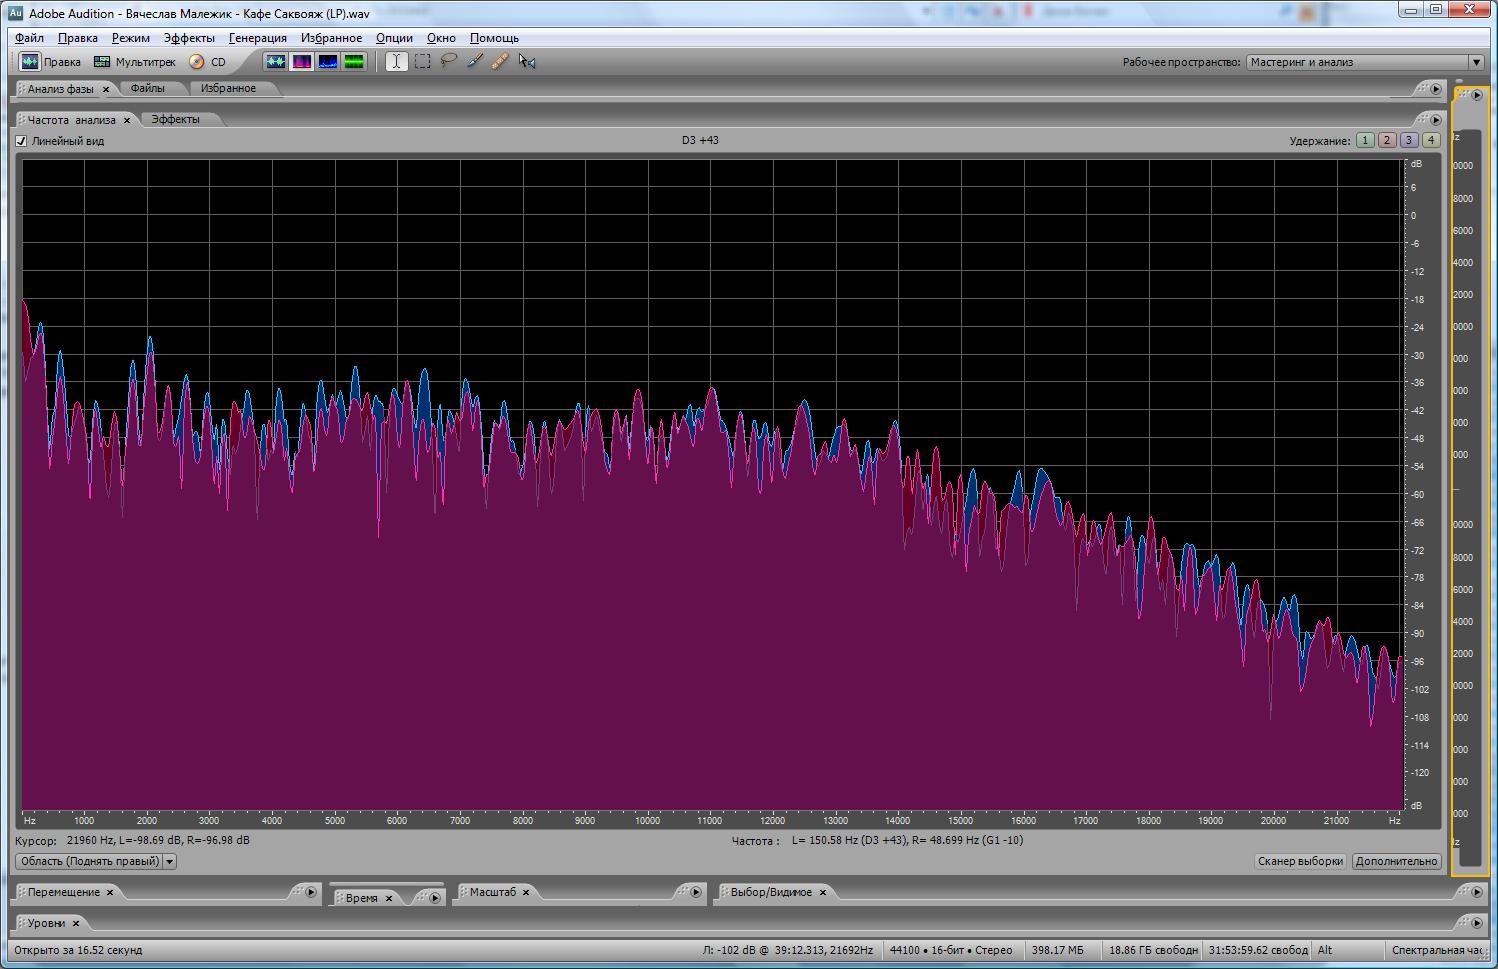Choose the time selection cursor tool

[x=397, y=62]
